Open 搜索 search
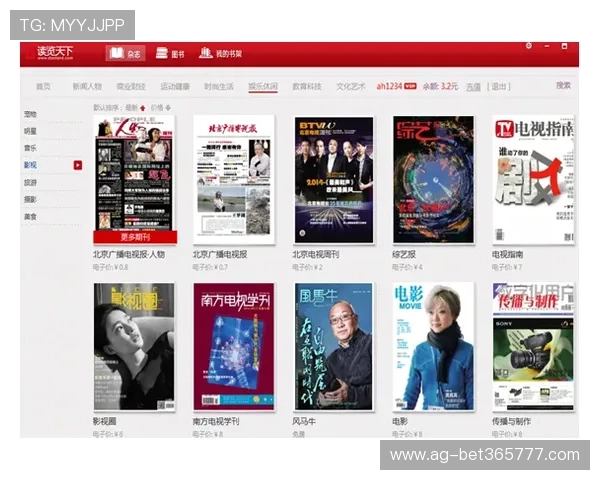The width and height of the screenshot is (600, 480). point(563,85)
